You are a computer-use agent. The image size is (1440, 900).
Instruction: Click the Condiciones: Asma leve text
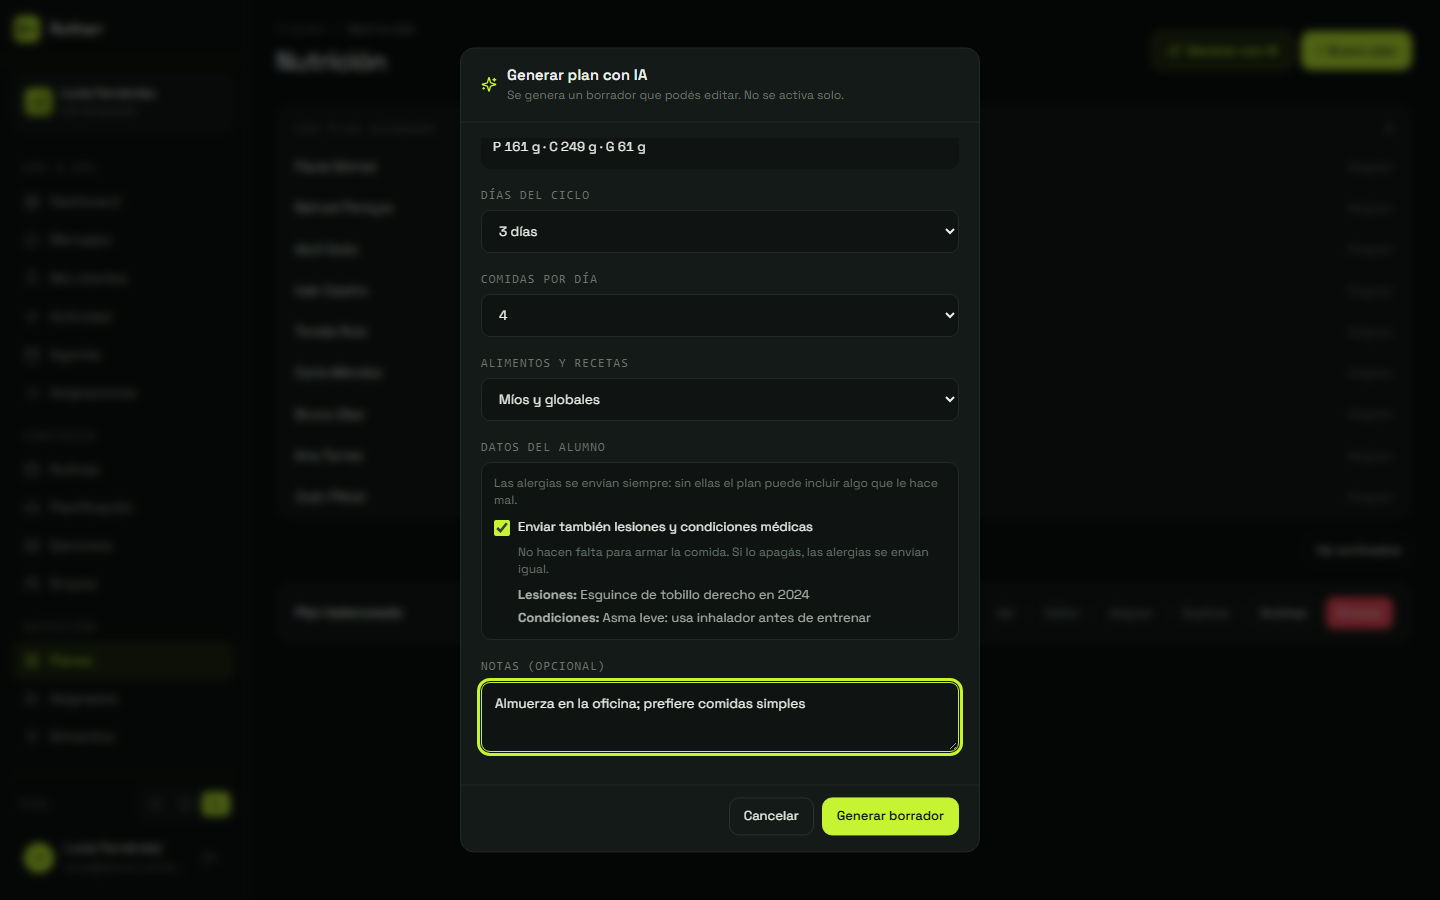pyautogui.click(x=694, y=618)
